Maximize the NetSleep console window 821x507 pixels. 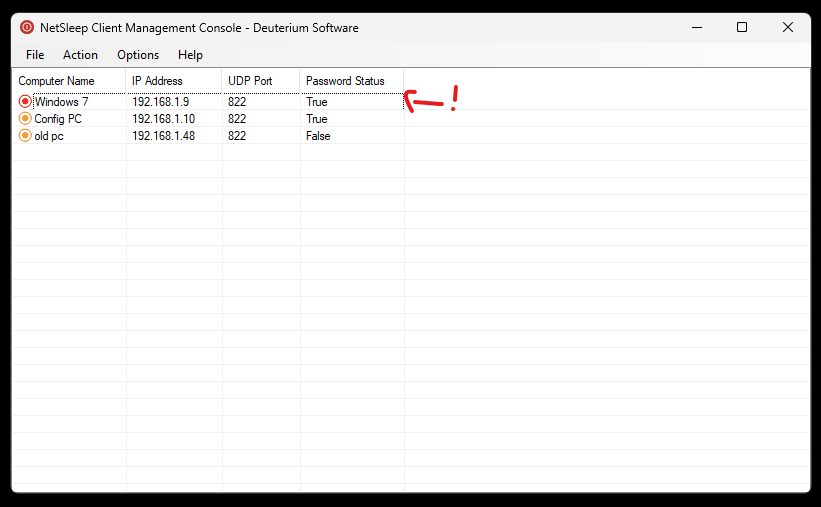pos(742,27)
